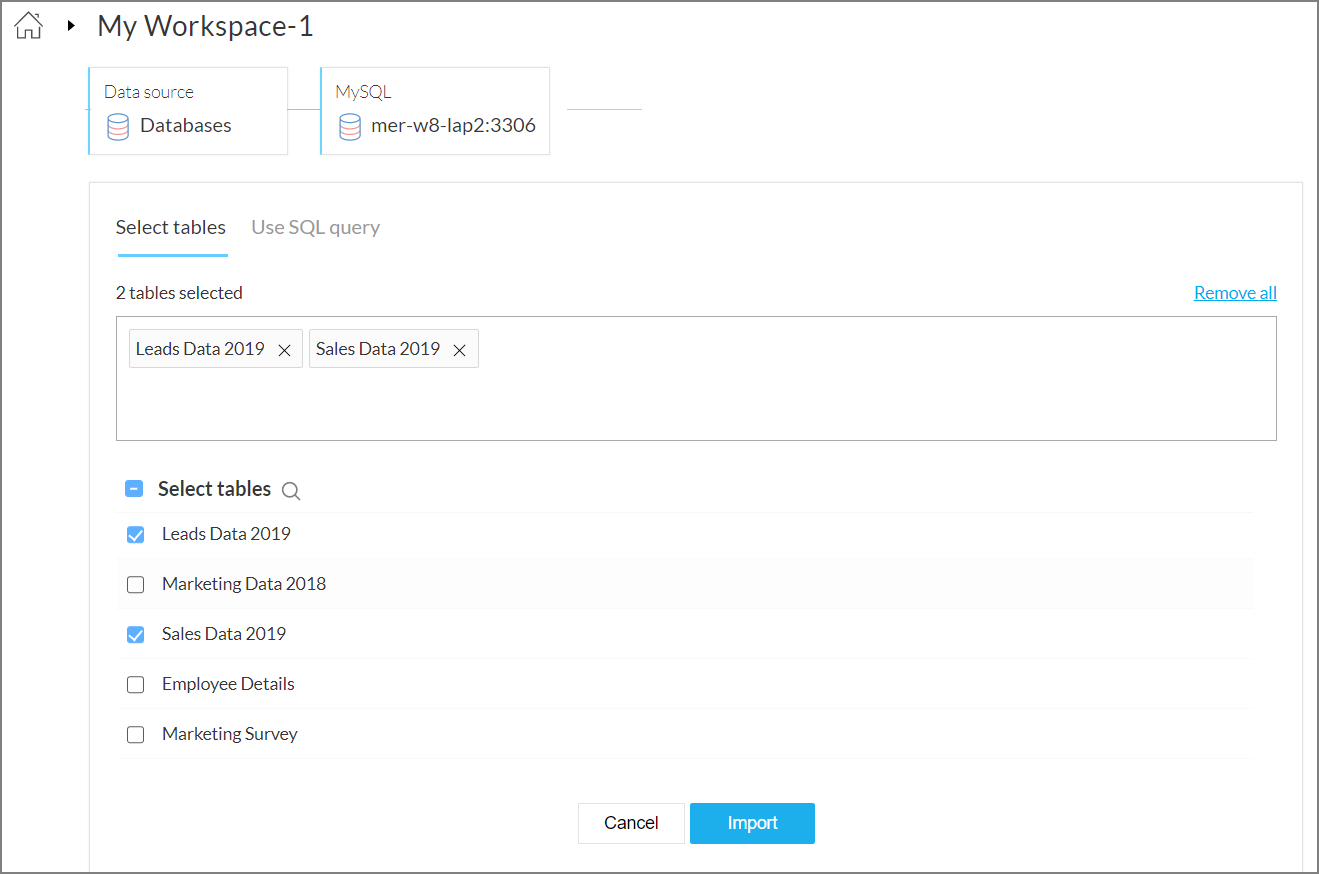Remove the Sales Data 2019 tag

pyautogui.click(x=460, y=350)
